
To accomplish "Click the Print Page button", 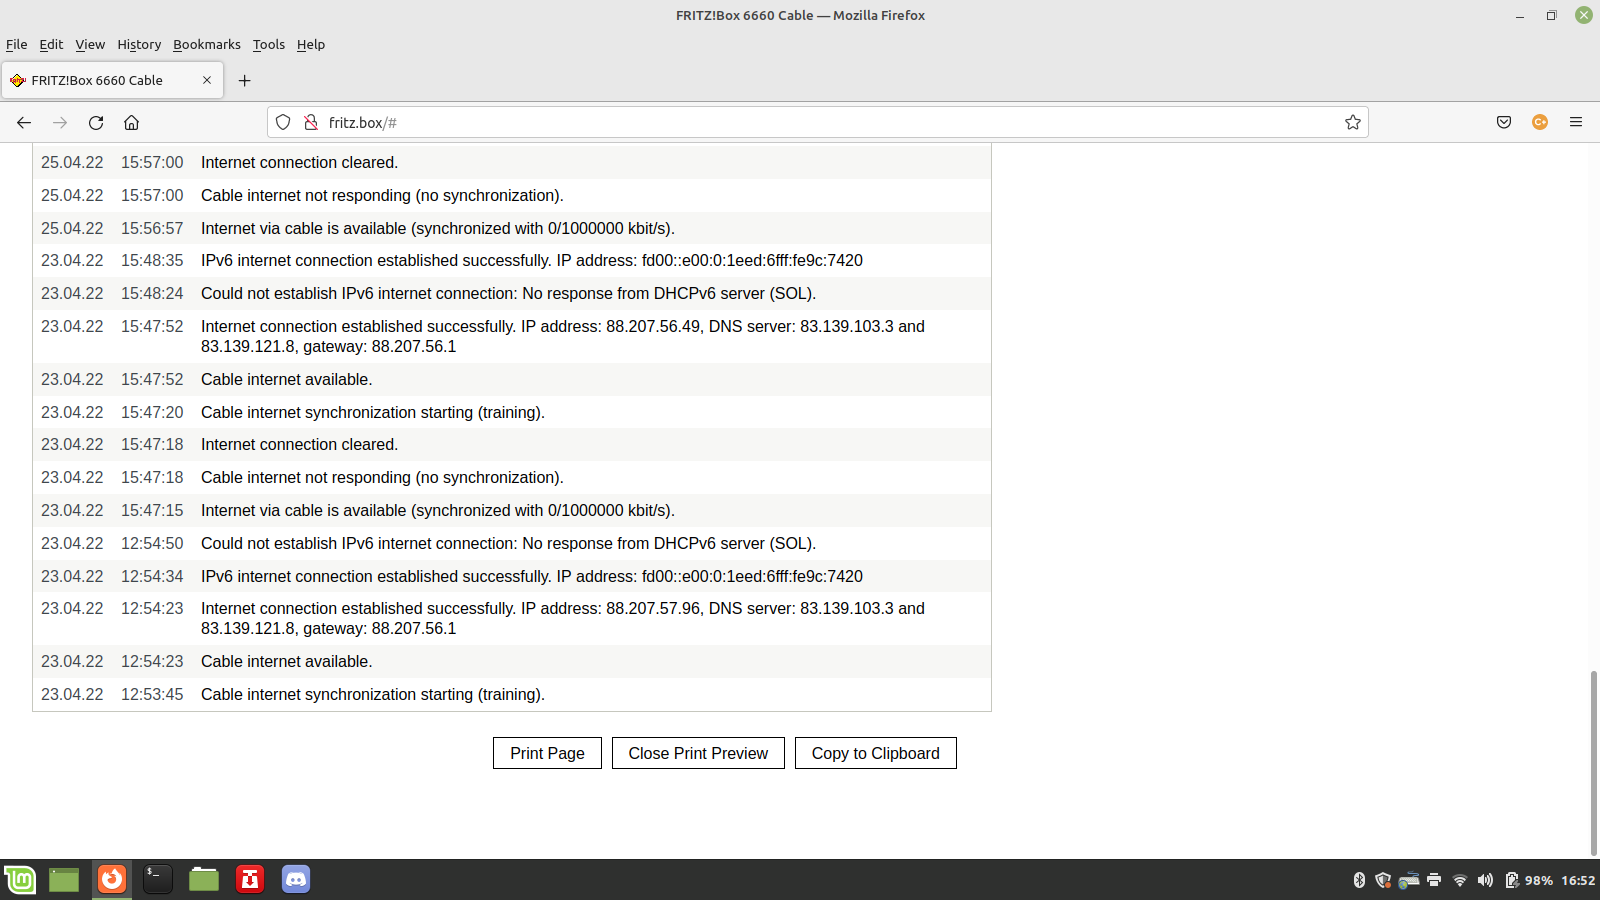I will (547, 753).
